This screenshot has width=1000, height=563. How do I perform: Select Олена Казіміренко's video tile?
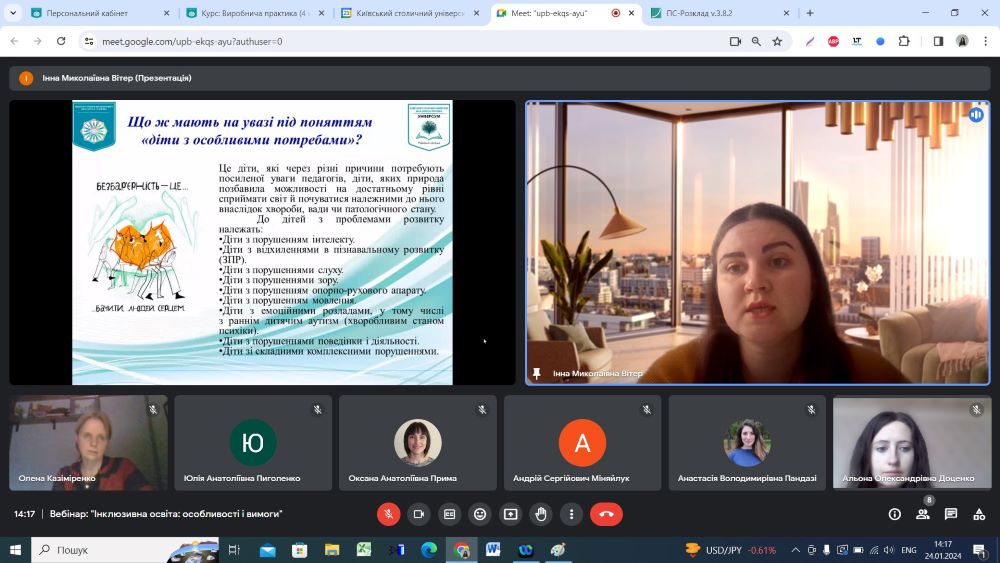89,442
